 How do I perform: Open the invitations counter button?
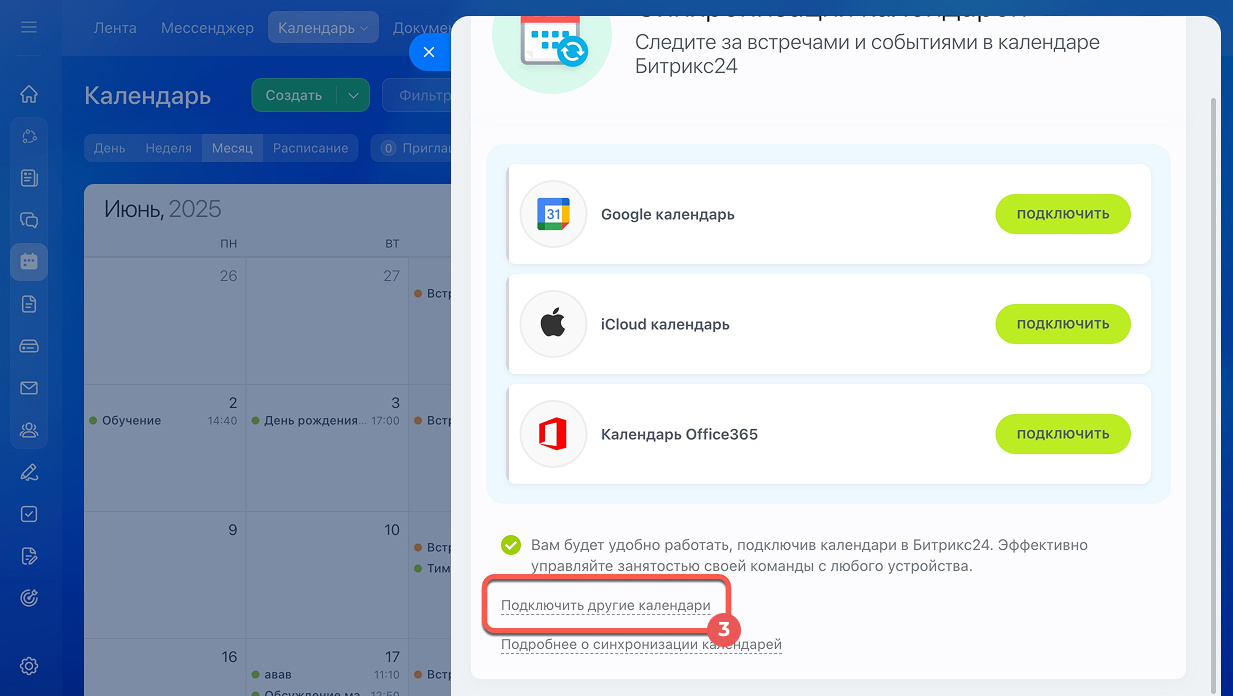click(411, 148)
